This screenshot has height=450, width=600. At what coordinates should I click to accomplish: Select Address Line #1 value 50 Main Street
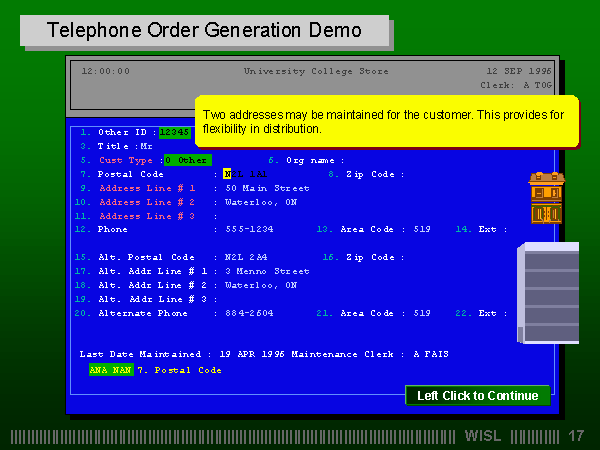click(268, 188)
